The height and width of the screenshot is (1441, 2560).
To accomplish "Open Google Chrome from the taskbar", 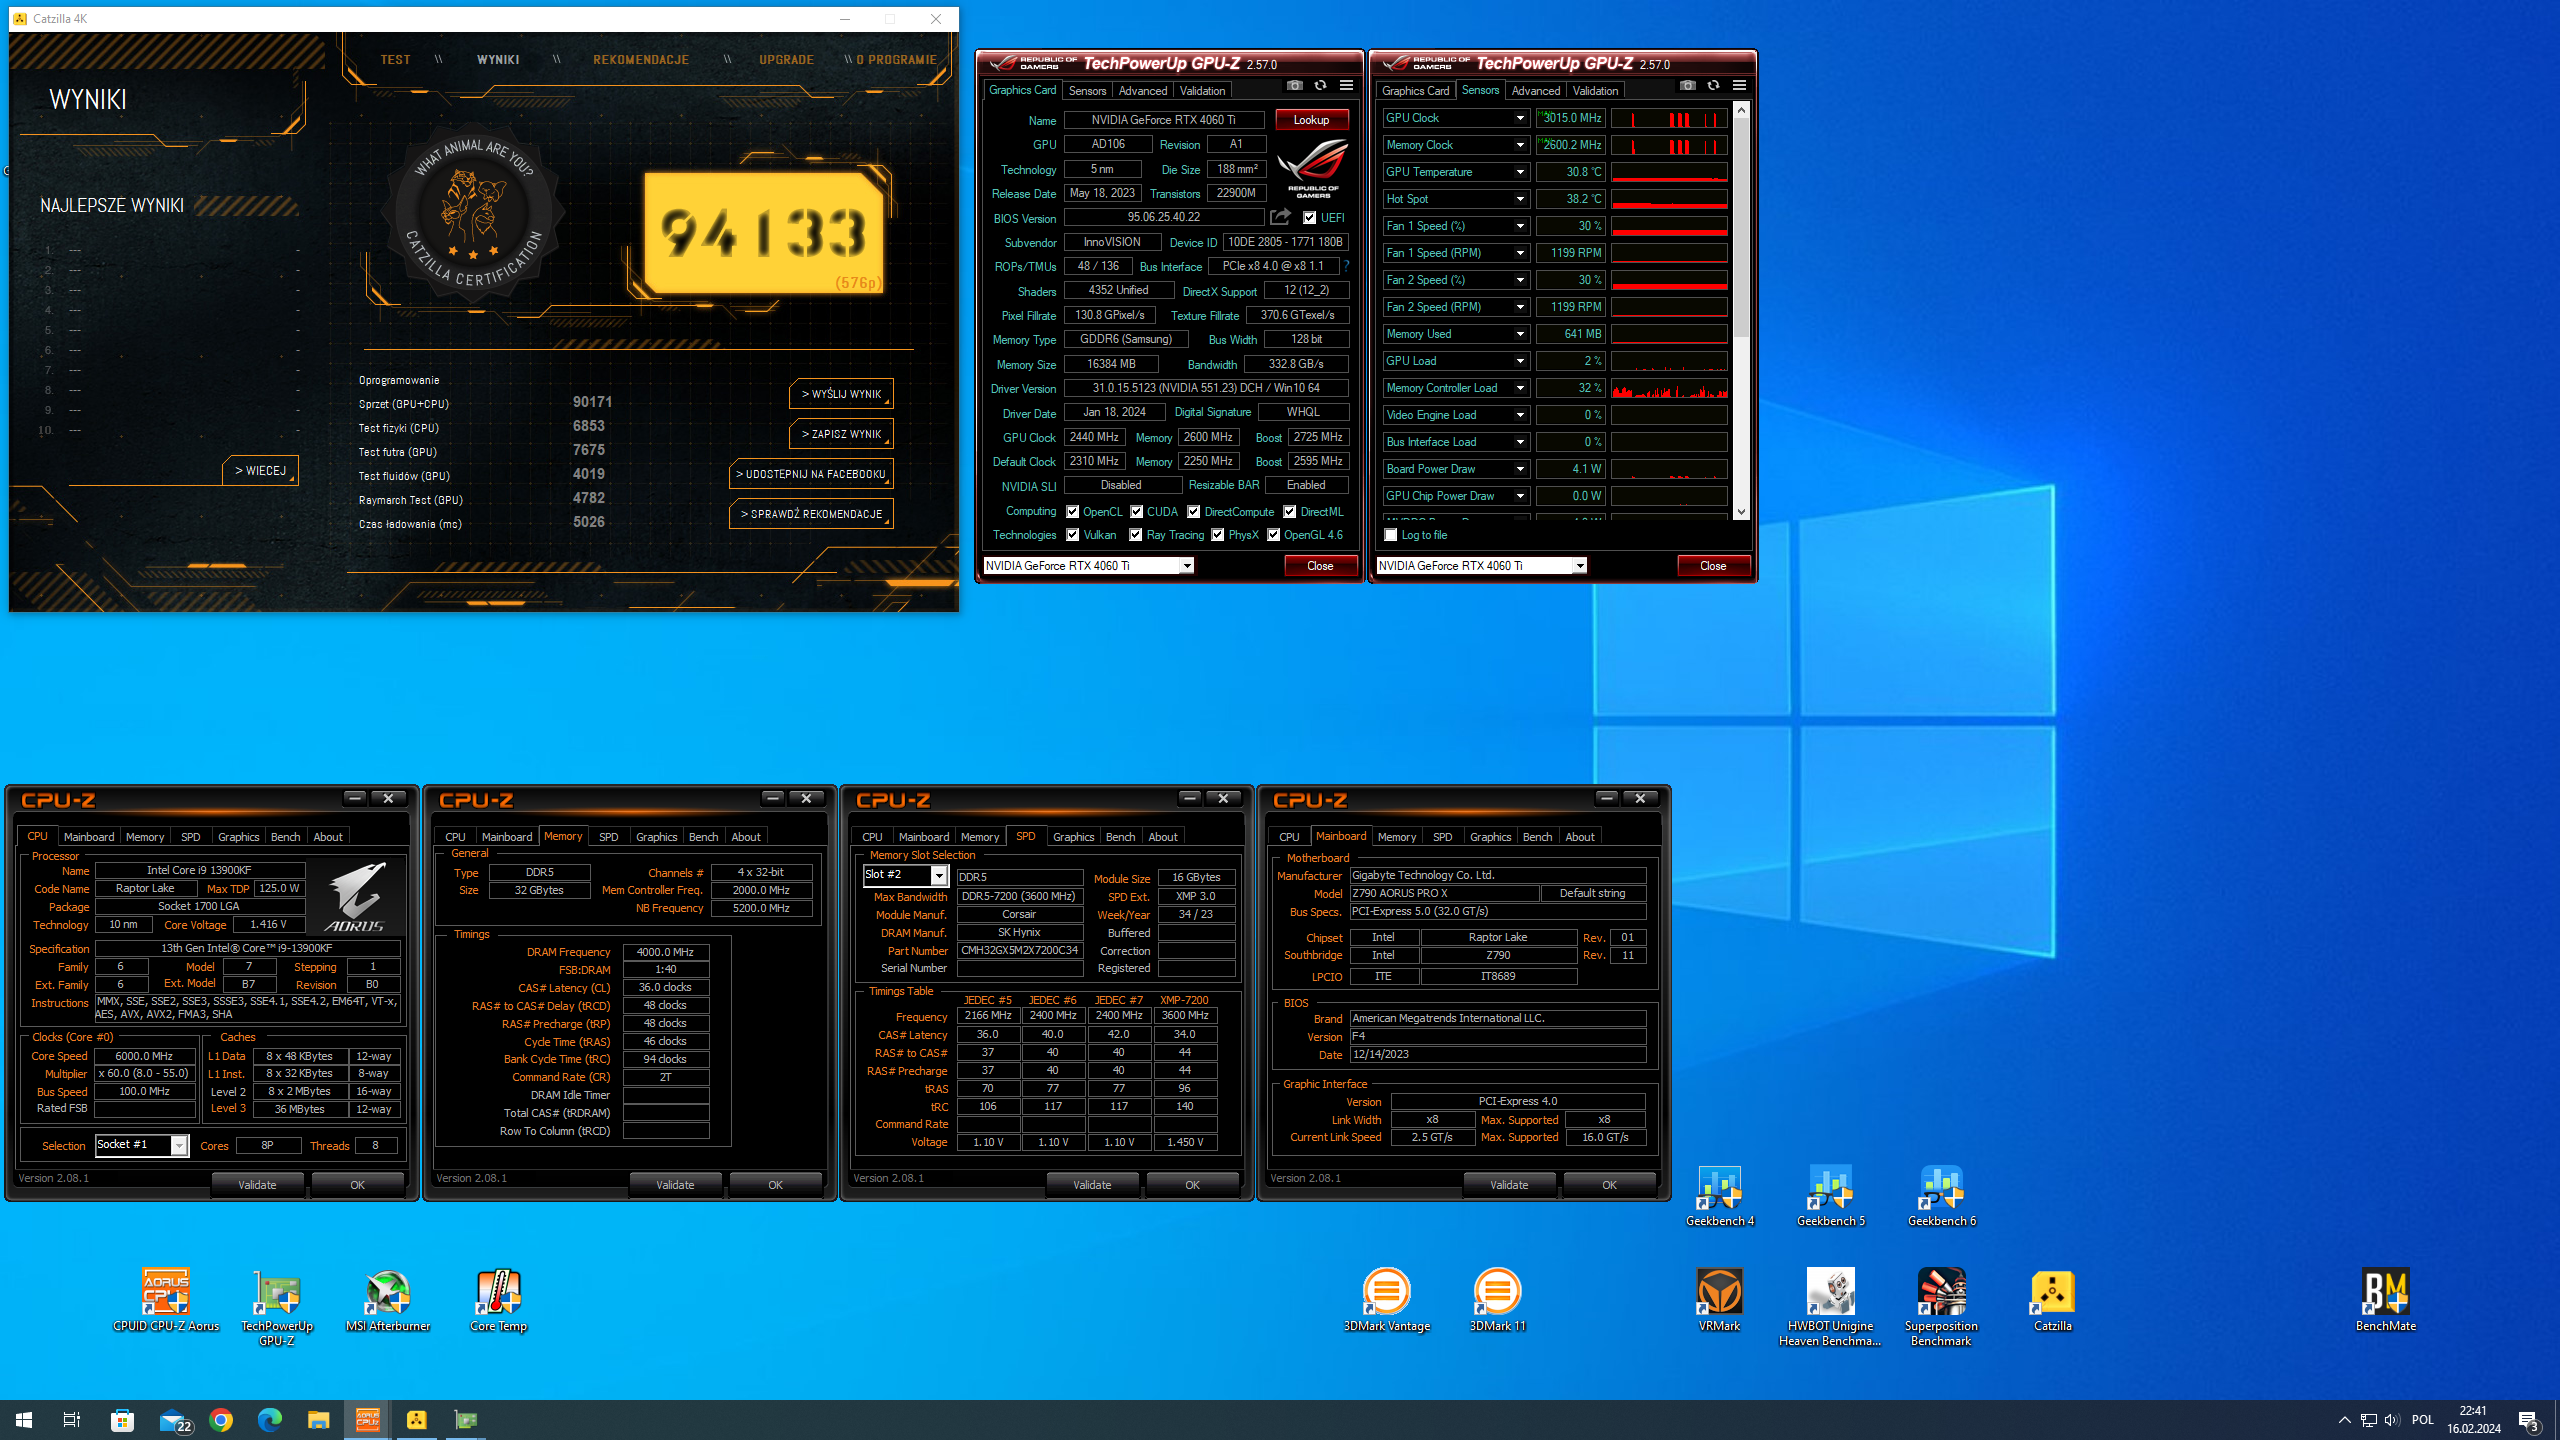I will coord(221,1420).
